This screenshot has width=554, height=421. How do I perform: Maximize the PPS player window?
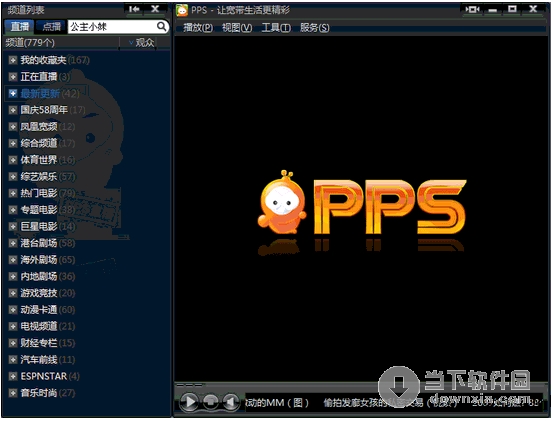click(x=512, y=10)
